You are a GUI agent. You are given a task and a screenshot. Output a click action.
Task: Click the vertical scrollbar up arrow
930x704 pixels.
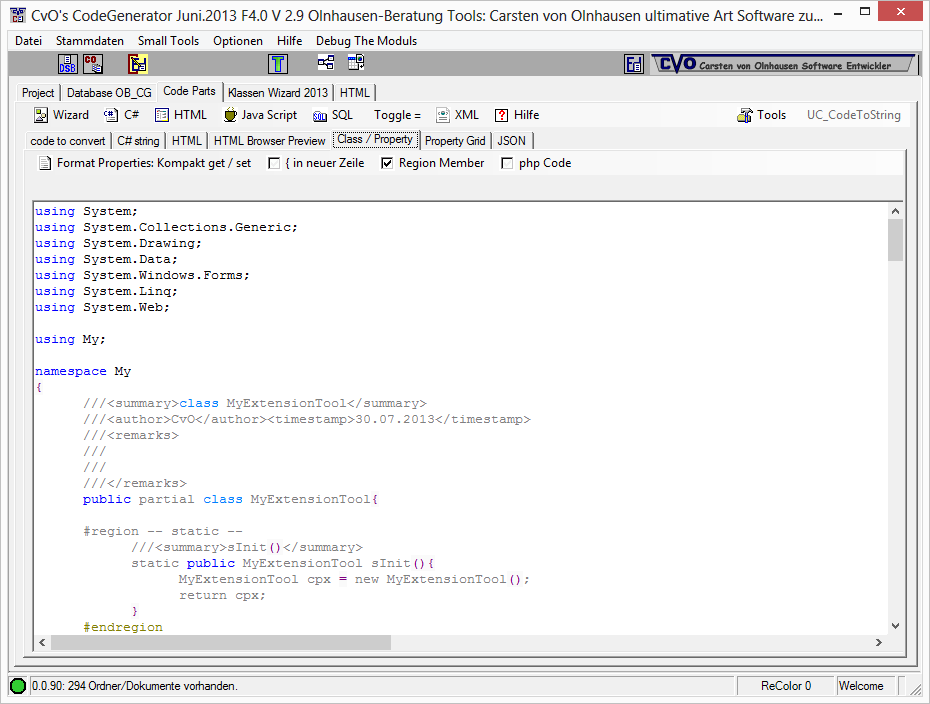pyautogui.click(x=896, y=211)
